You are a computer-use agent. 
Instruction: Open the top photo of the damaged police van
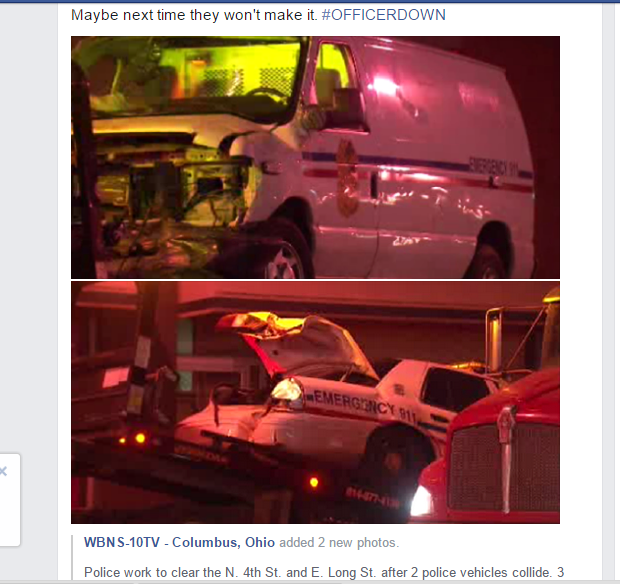(315, 157)
